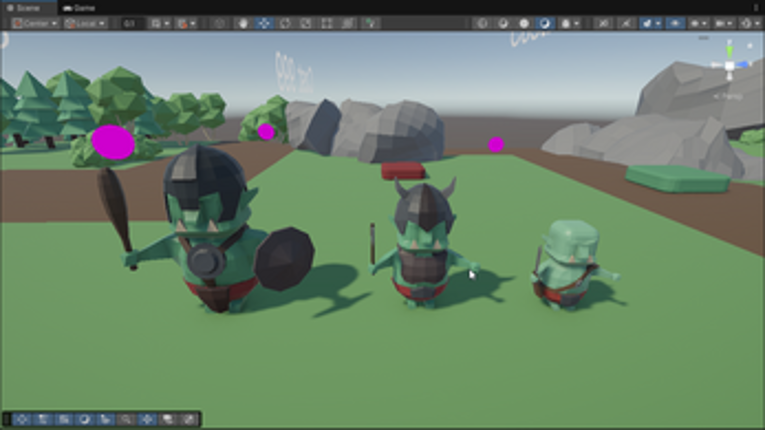Switch to the Scene tab
765x430 pixels.
pos(26,7)
